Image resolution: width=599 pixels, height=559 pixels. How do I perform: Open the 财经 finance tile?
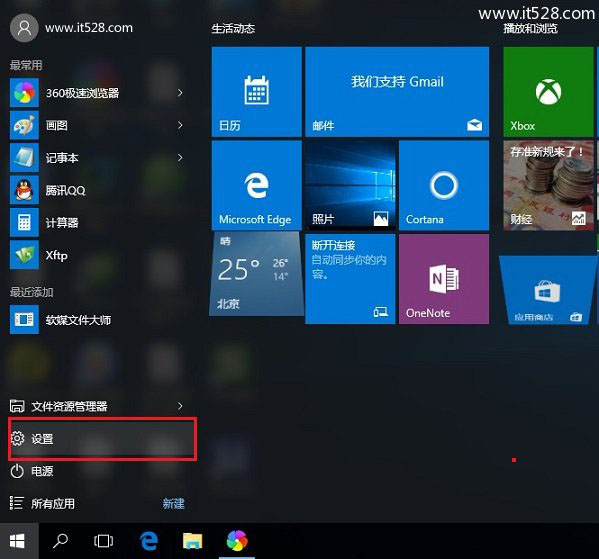[x=548, y=185]
